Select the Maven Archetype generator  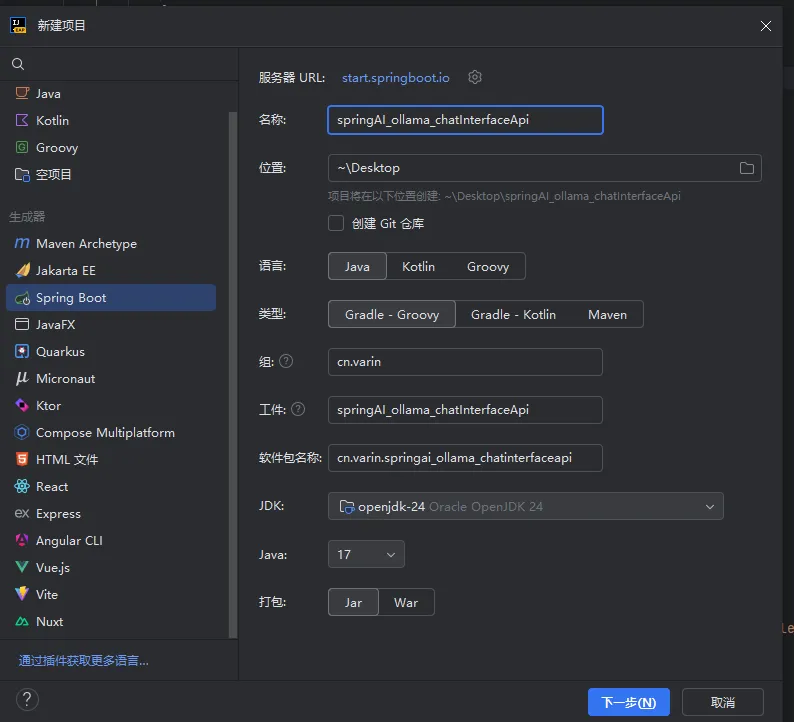click(x=111, y=244)
